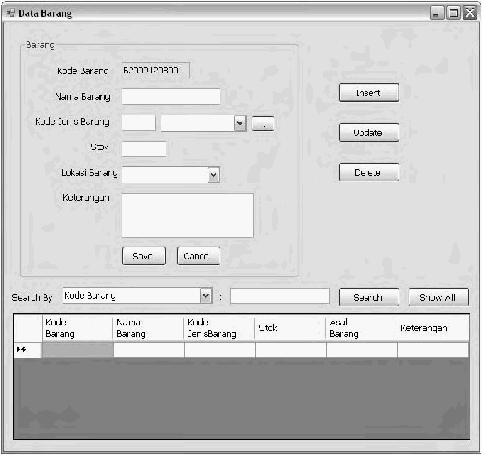Focus the Nama Barang text field
The height and width of the screenshot is (455, 482).
(x=171, y=96)
